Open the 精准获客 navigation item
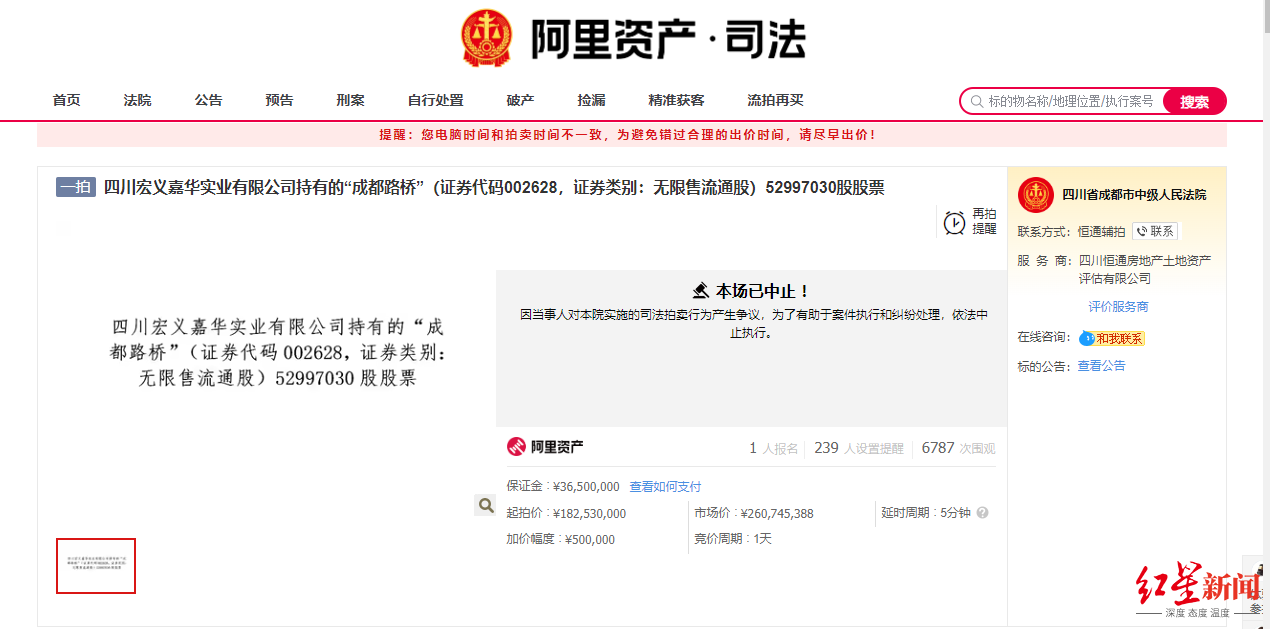 pyautogui.click(x=676, y=100)
